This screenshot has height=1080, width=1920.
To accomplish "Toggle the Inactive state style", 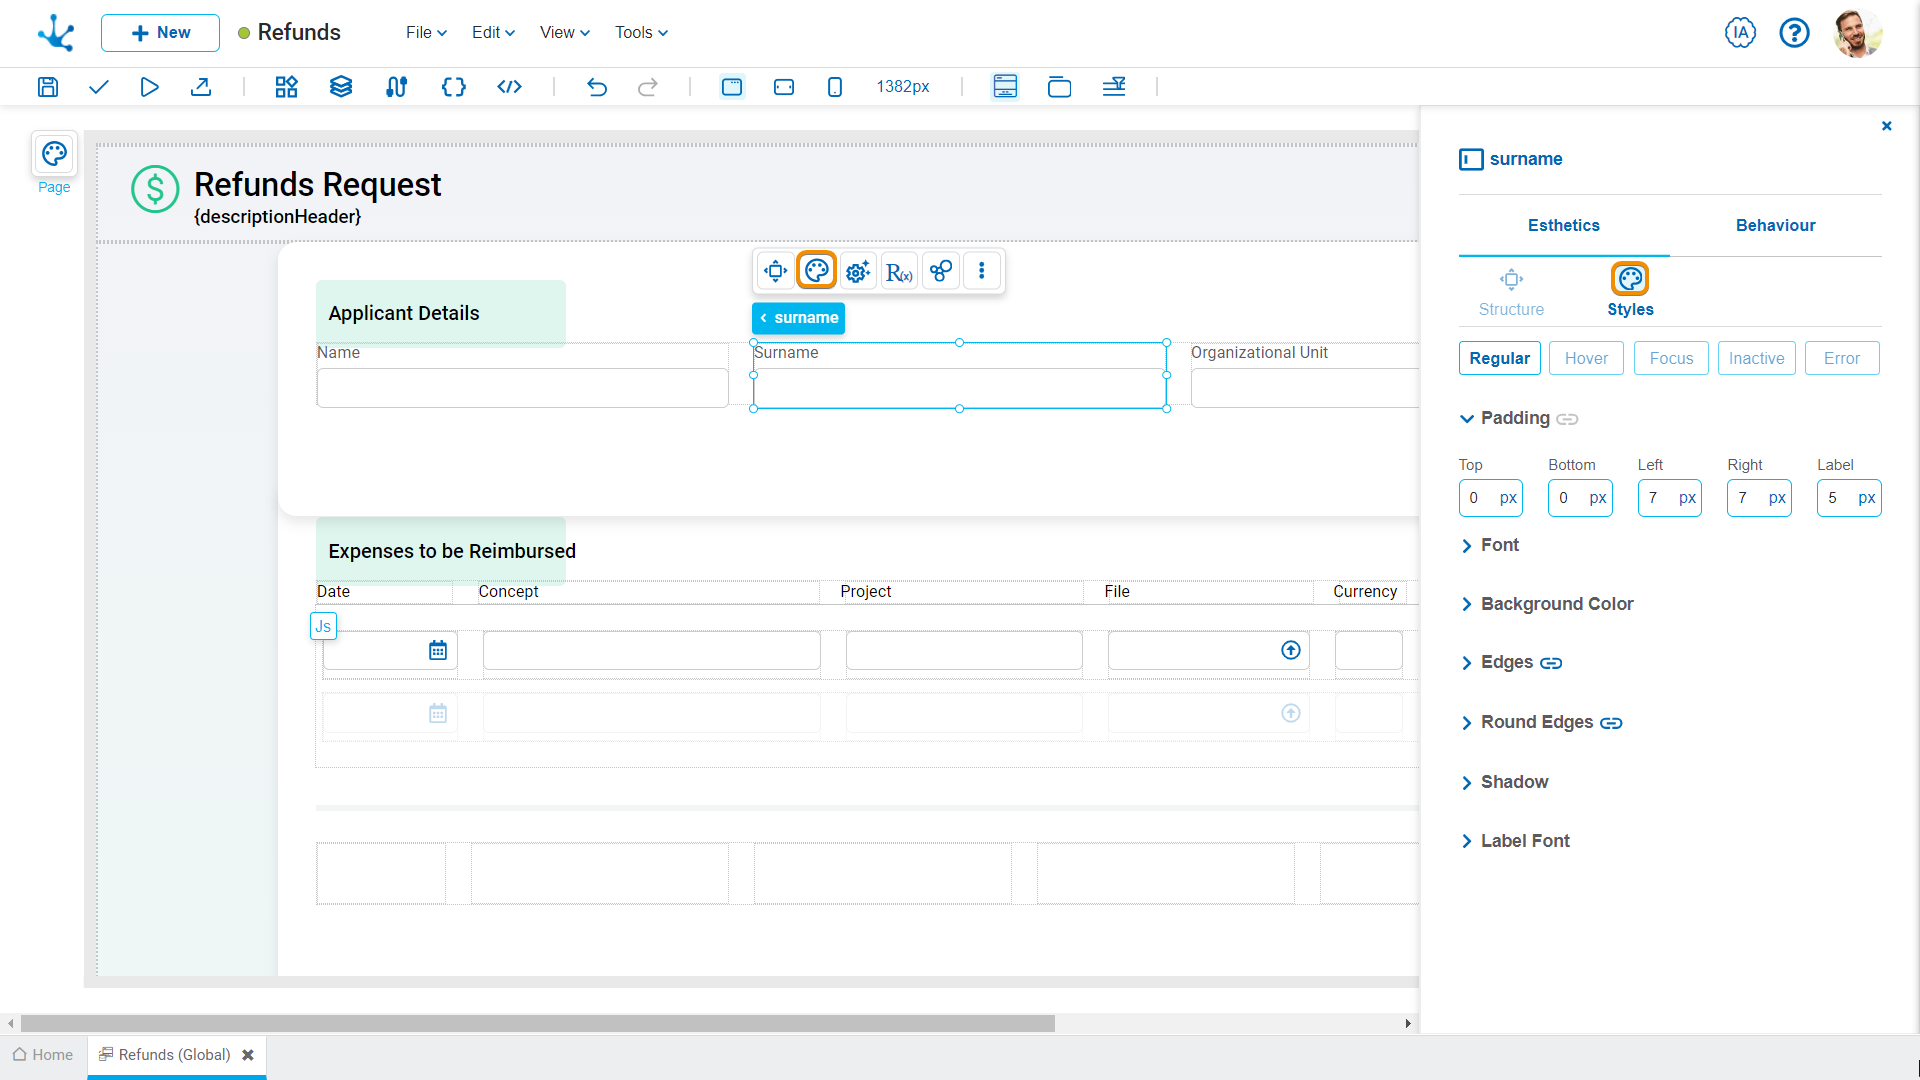I will tap(1755, 357).
